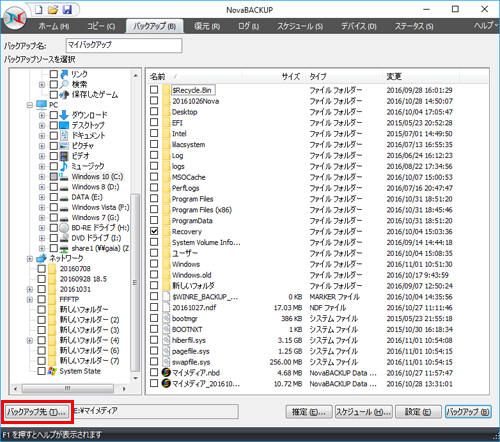Click the open folder icon in title bar
The image size is (500, 442).
click(53, 10)
